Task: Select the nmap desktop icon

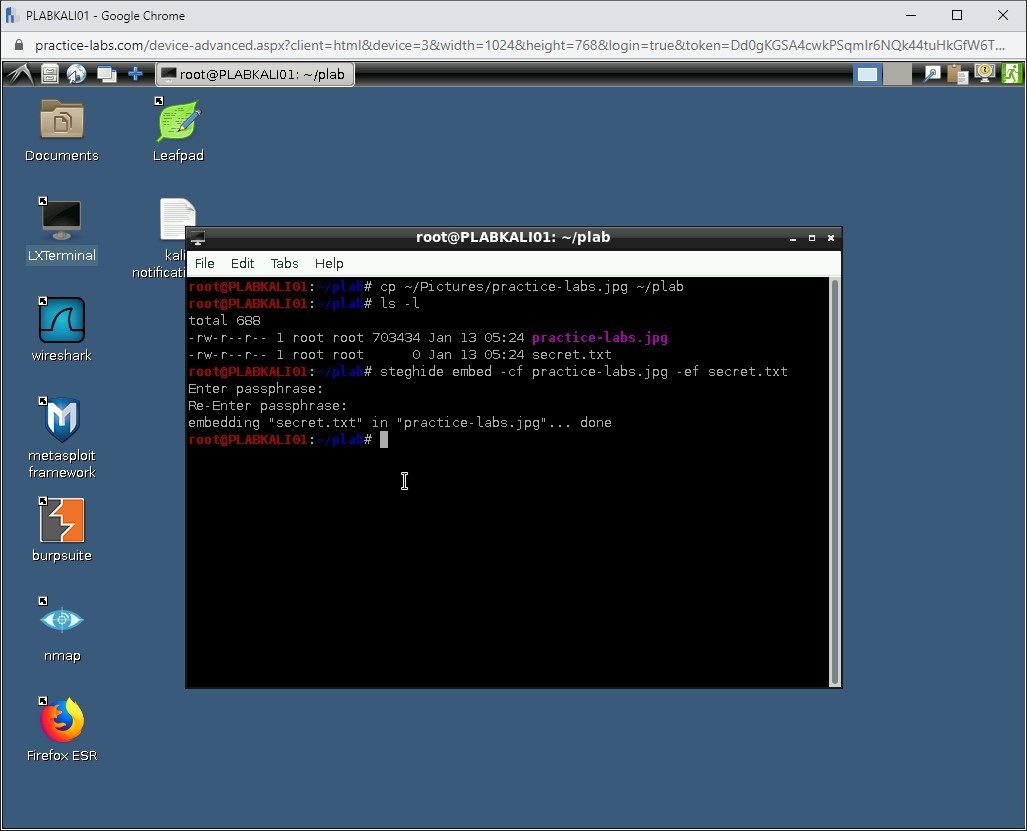Action: tap(62, 630)
